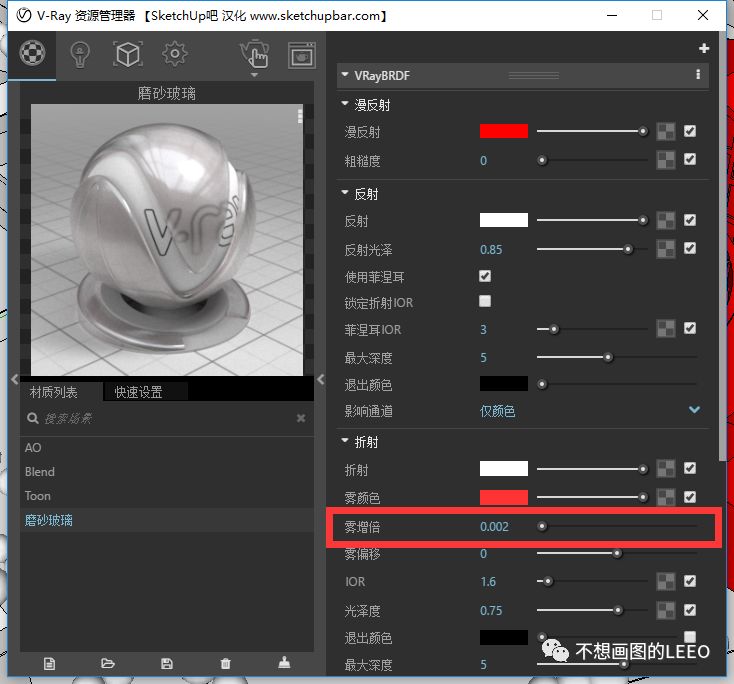This screenshot has height=684, width=734.
Task: Collapse the VRayBRDF layer
Action: tap(345, 74)
